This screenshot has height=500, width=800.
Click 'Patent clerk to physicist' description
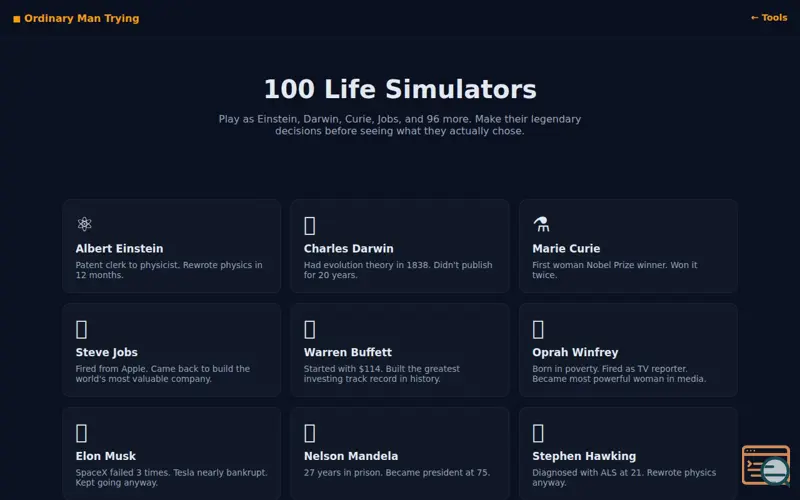[x=169, y=270]
